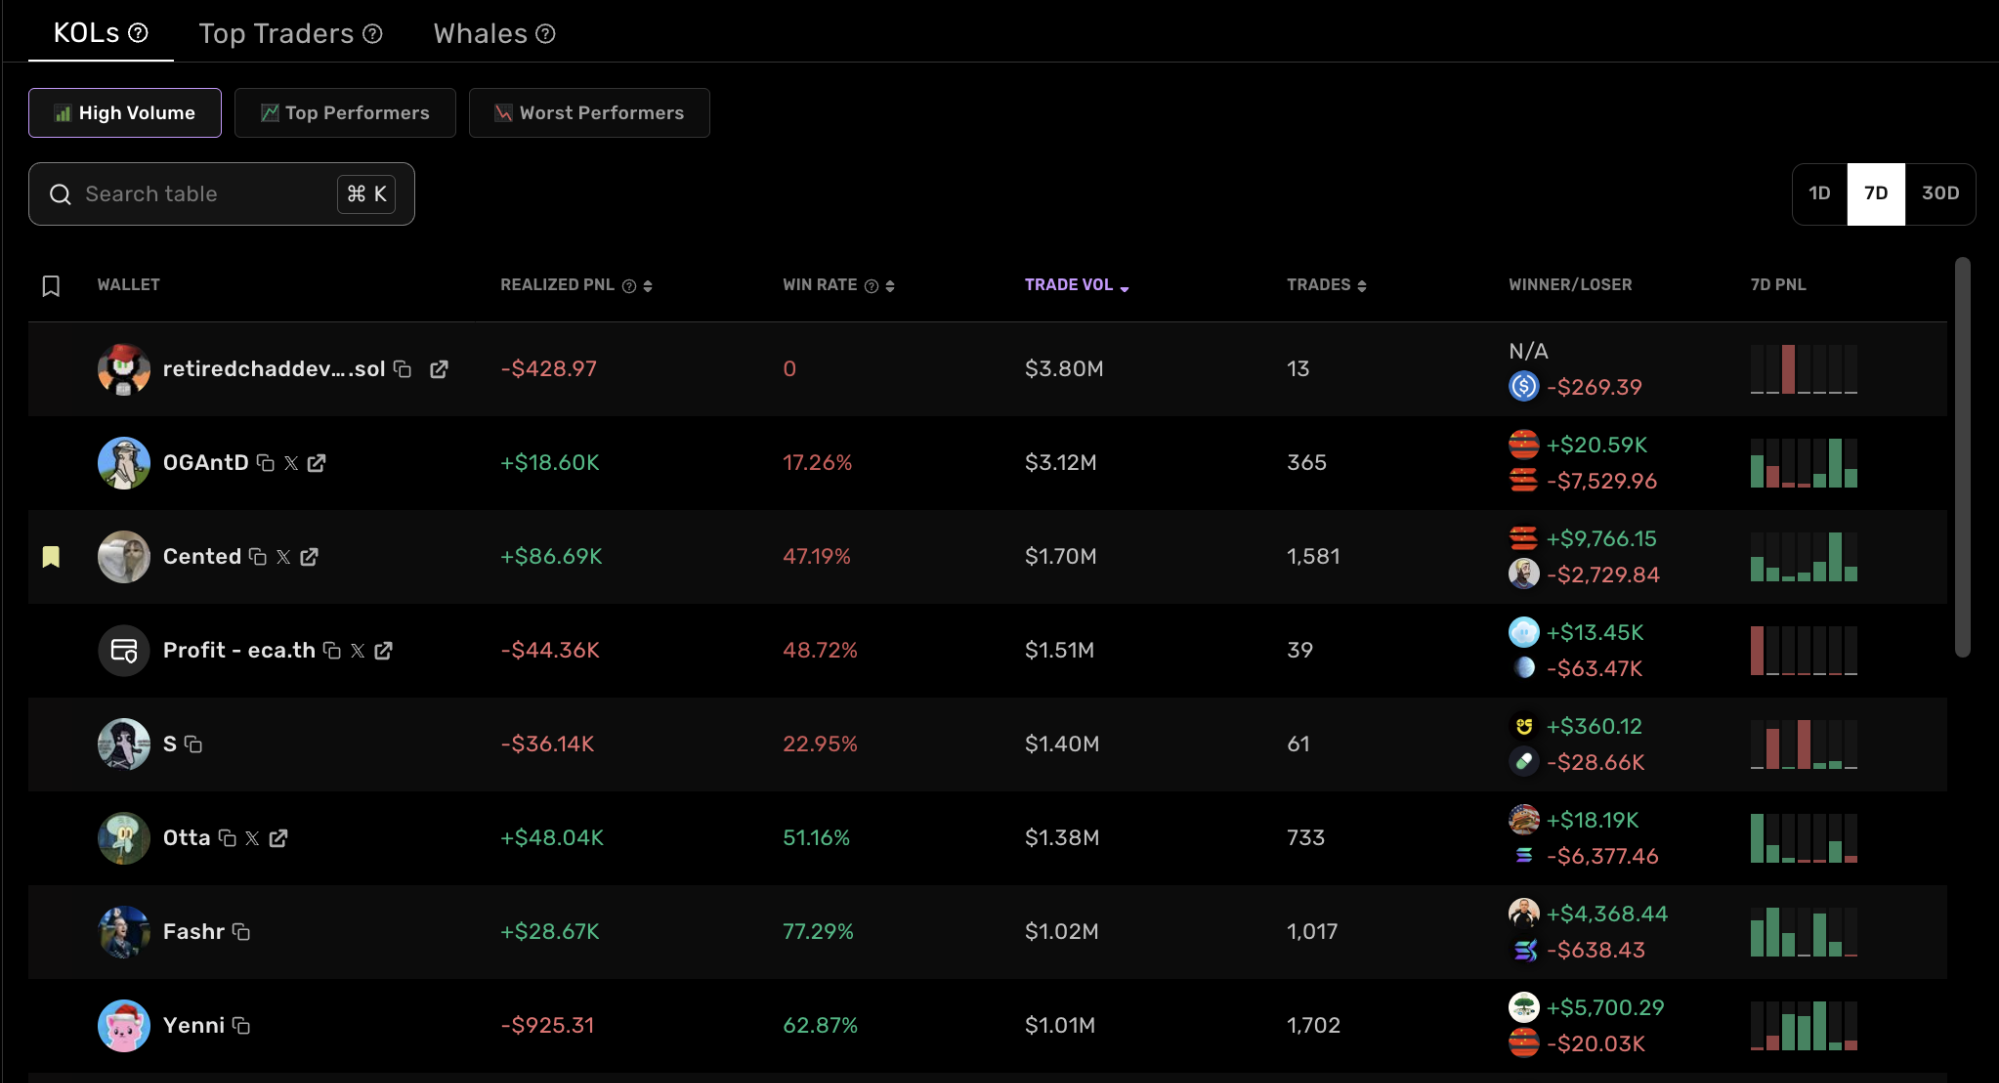
Task: Sort by the Trades column
Action: pos(1361,286)
